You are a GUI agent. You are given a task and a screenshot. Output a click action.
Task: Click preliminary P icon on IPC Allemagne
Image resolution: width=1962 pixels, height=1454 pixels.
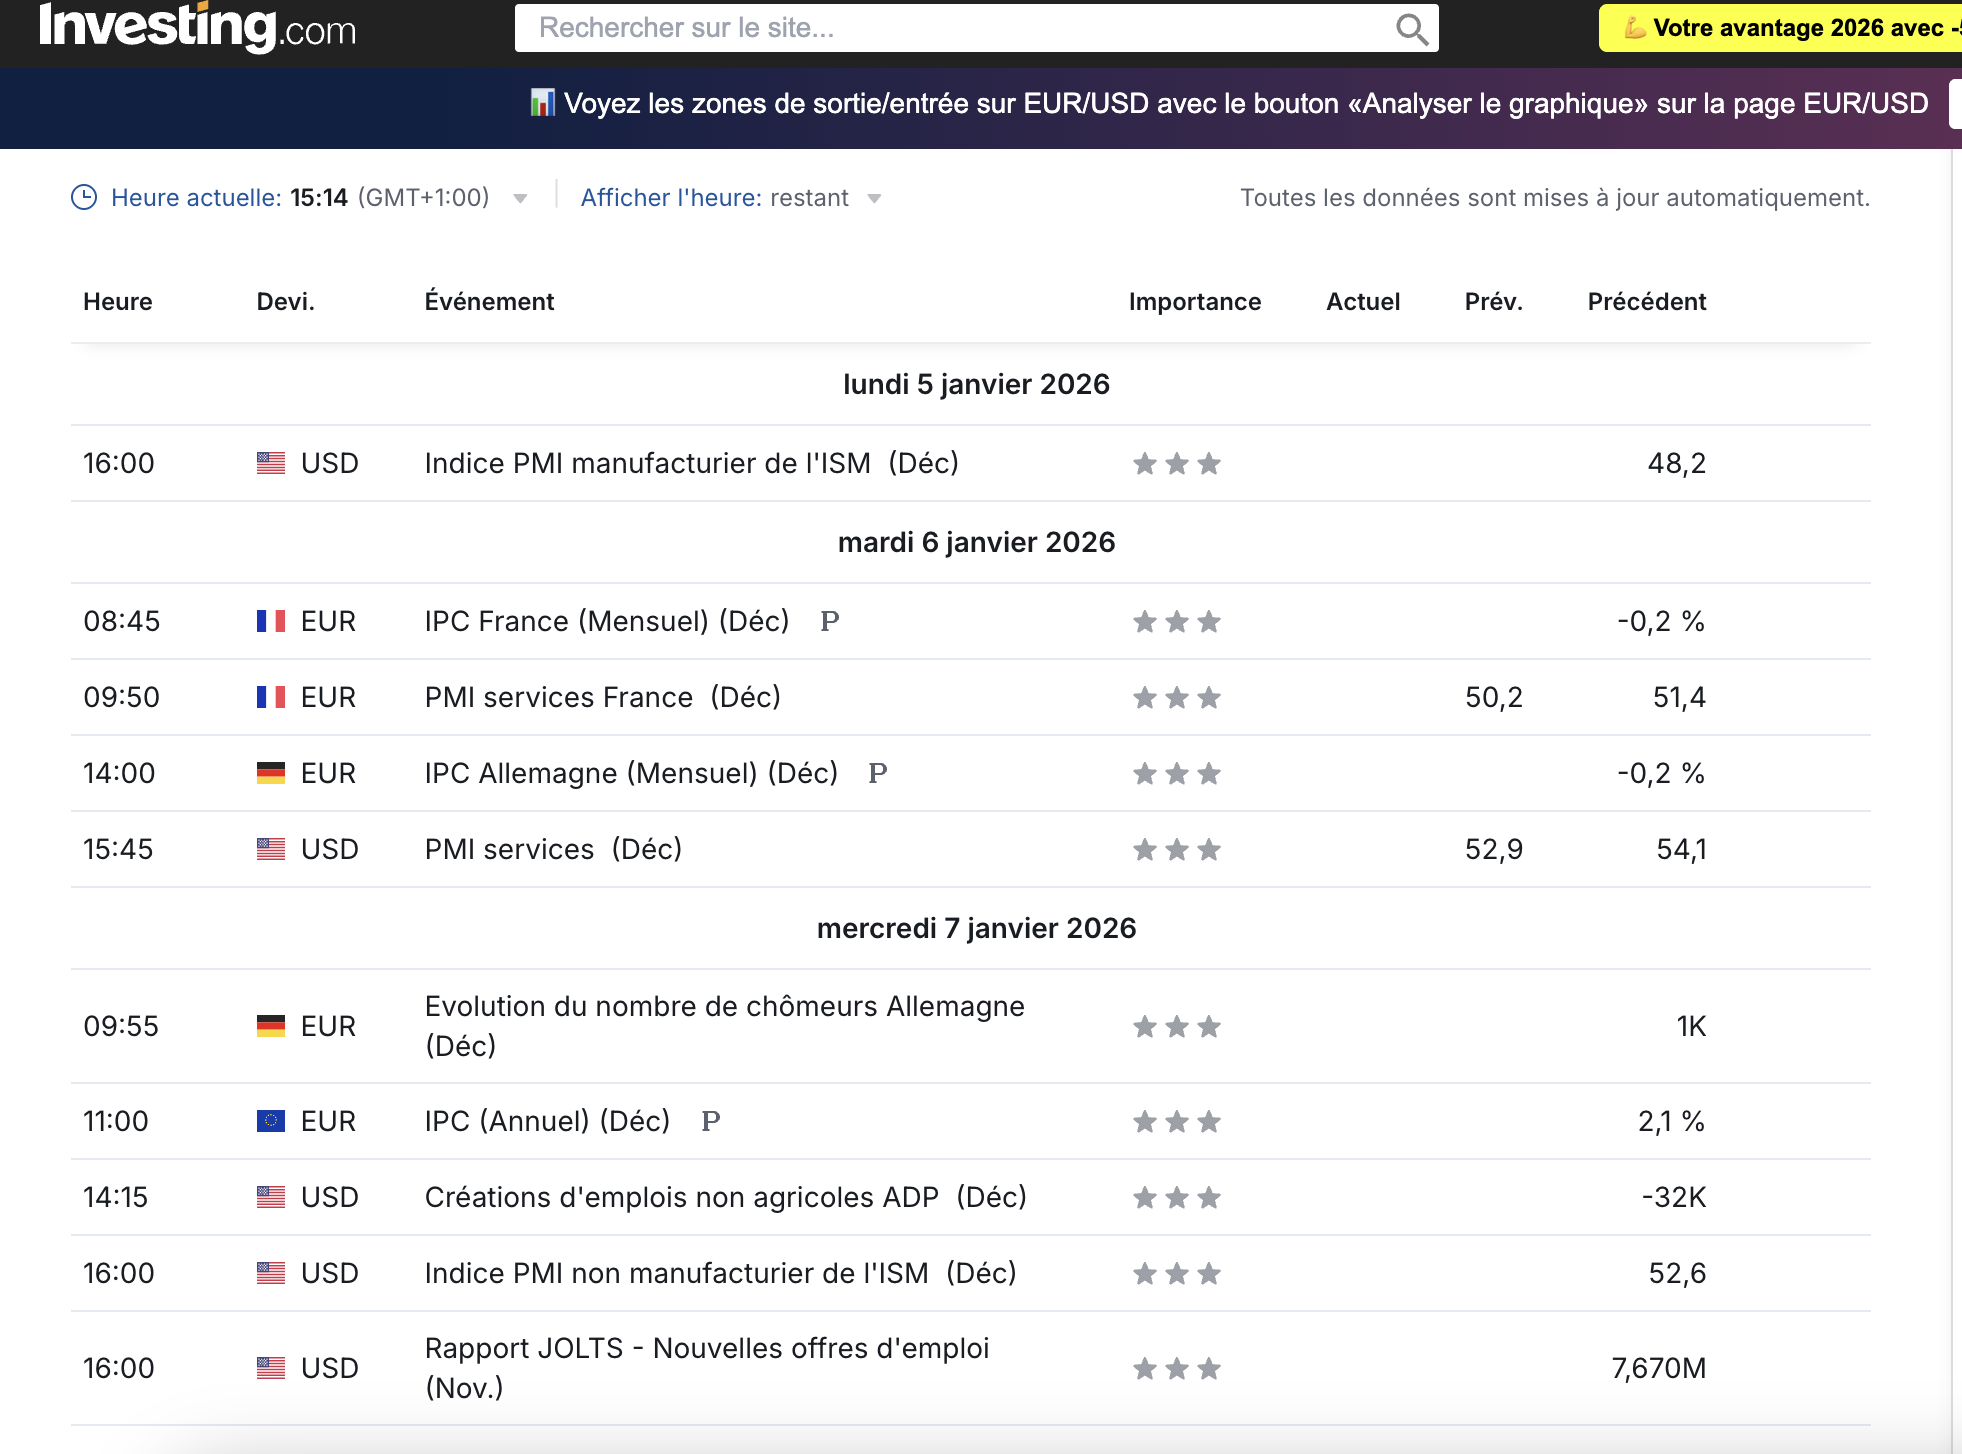click(x=877, y=773)
